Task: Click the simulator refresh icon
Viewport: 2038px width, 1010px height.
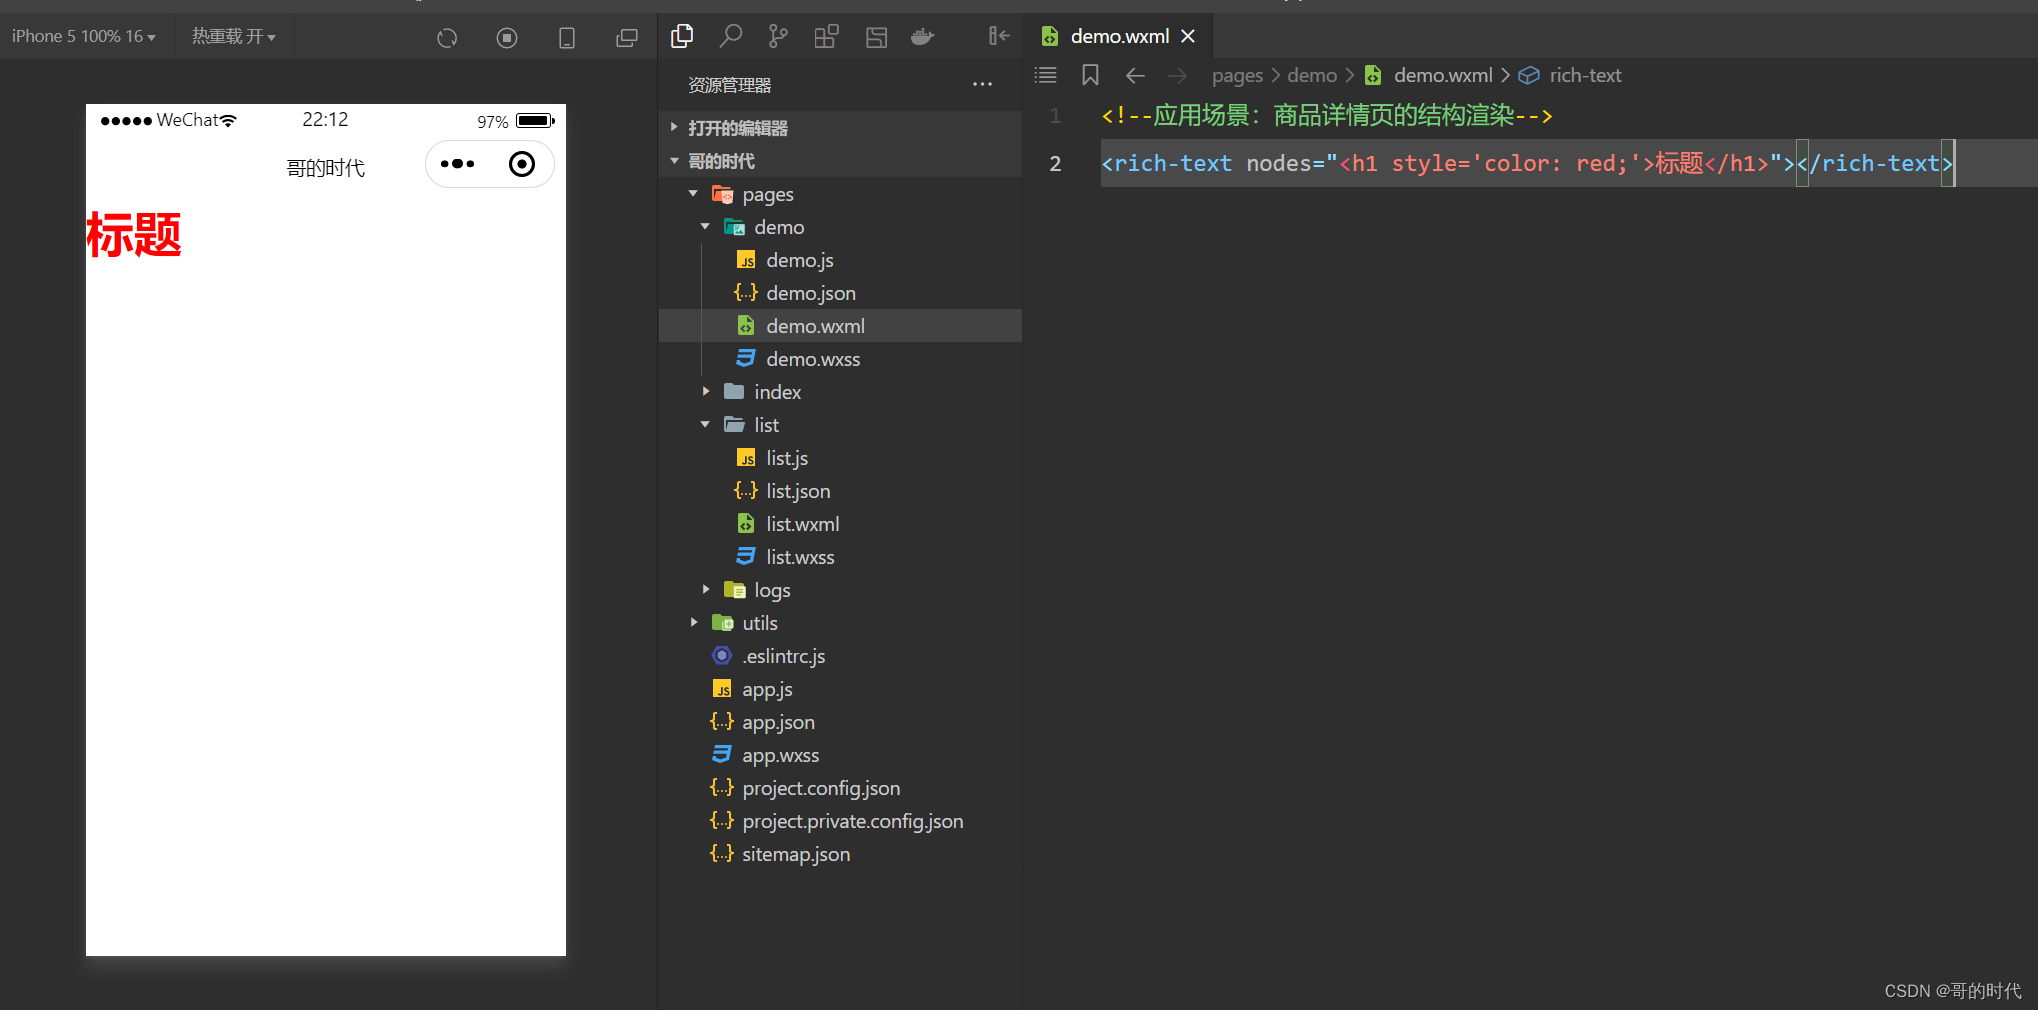Action: [x=447, y=38]
